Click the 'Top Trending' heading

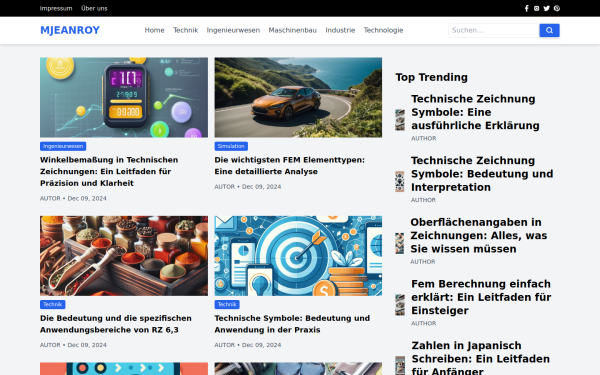click(432, 77)
